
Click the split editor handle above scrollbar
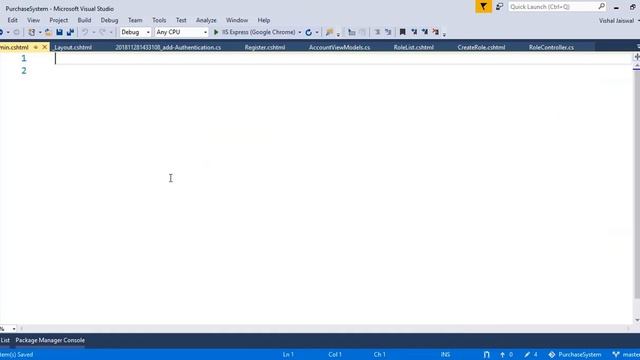pyautogui.click(x=636, y=57)
